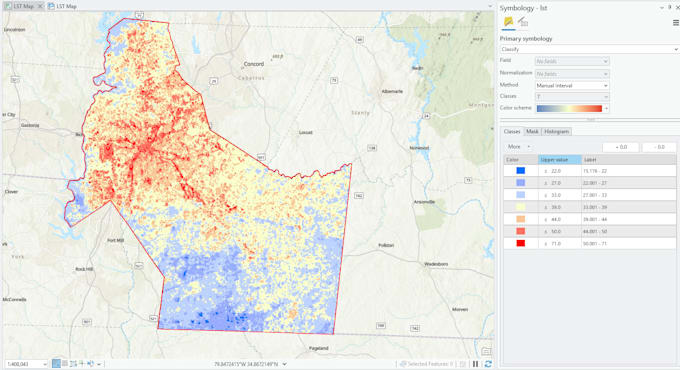Auto-hide the Symbology pane with pin icon
This screenshot has height=370, width=680.
pyautogui.click(x=670, y=7)
